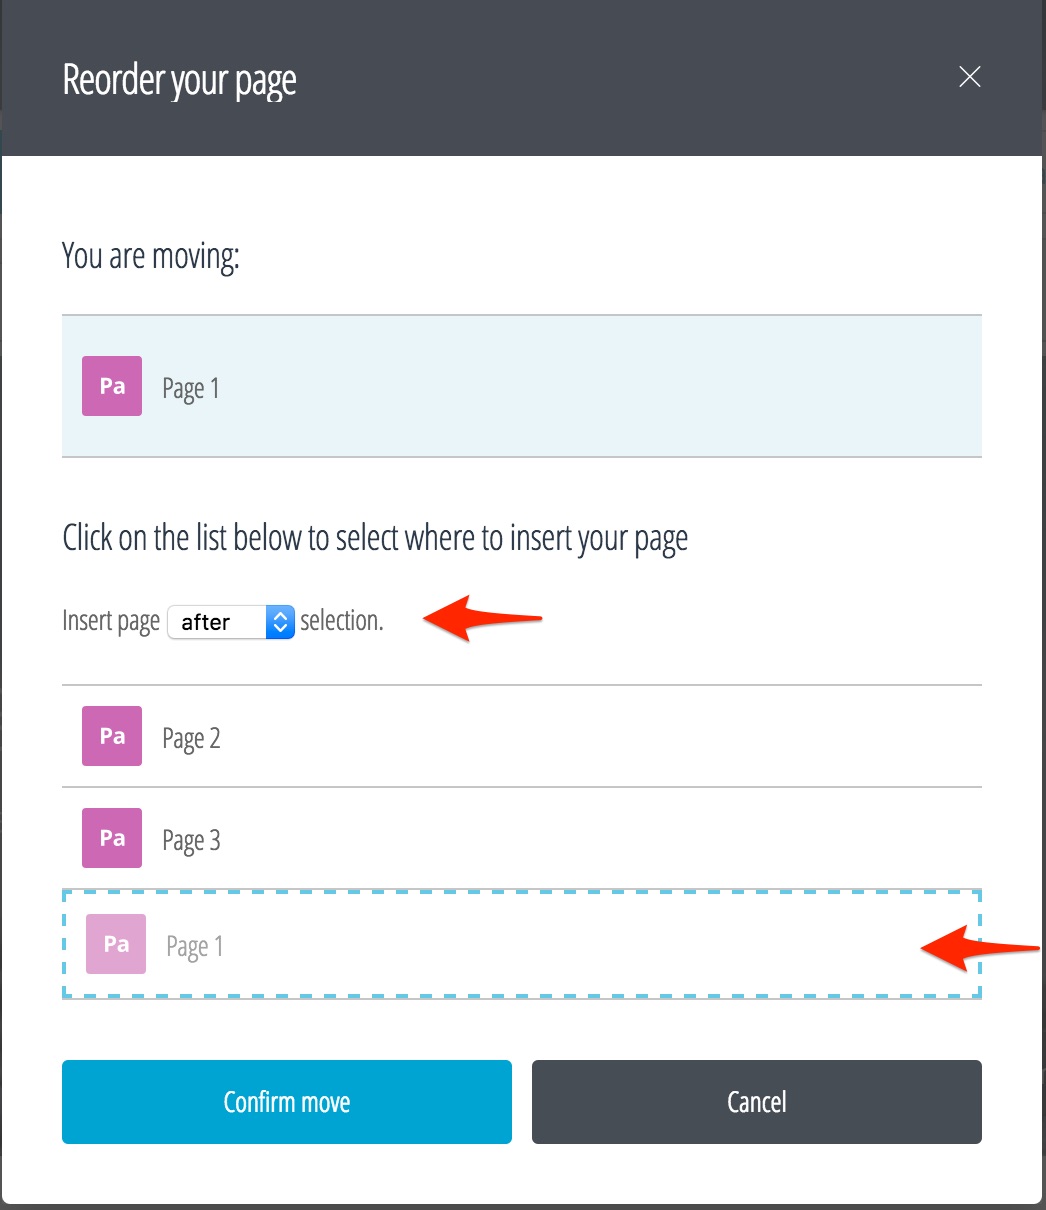This screenshot has height=1210, width=1046.
Task: Click the 'You are moving:' heading
Action: (151, 257)
